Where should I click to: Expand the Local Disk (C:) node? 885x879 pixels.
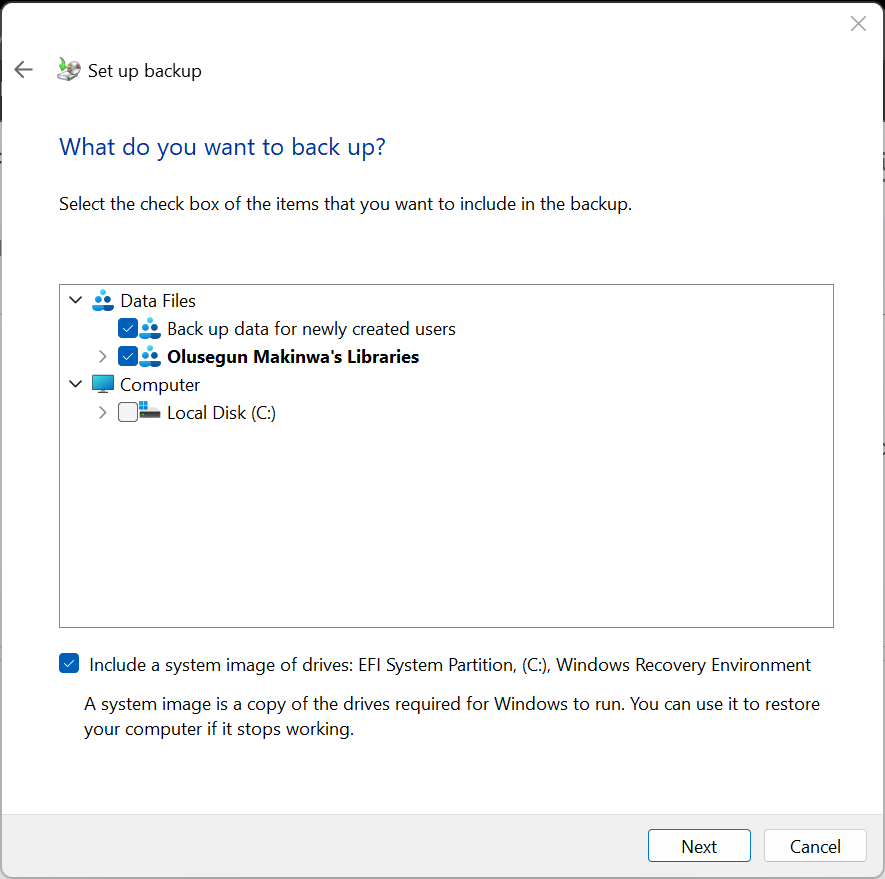pyautogui.click(x=102, y=412)
